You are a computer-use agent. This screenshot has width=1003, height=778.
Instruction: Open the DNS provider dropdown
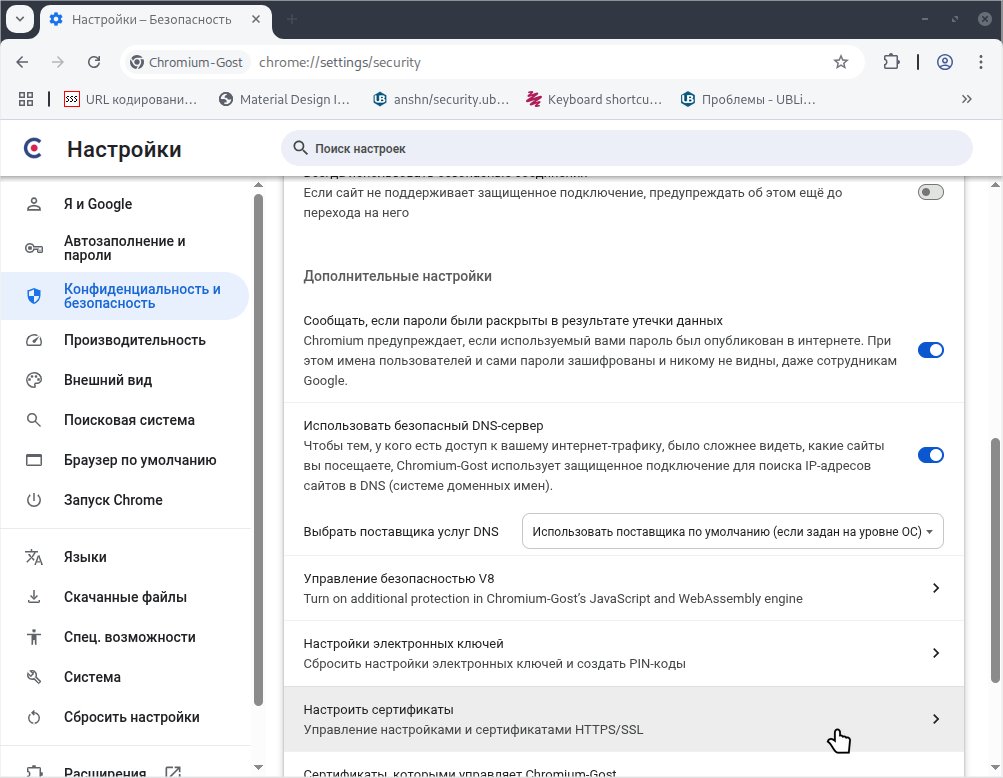(x=732, y=531)
